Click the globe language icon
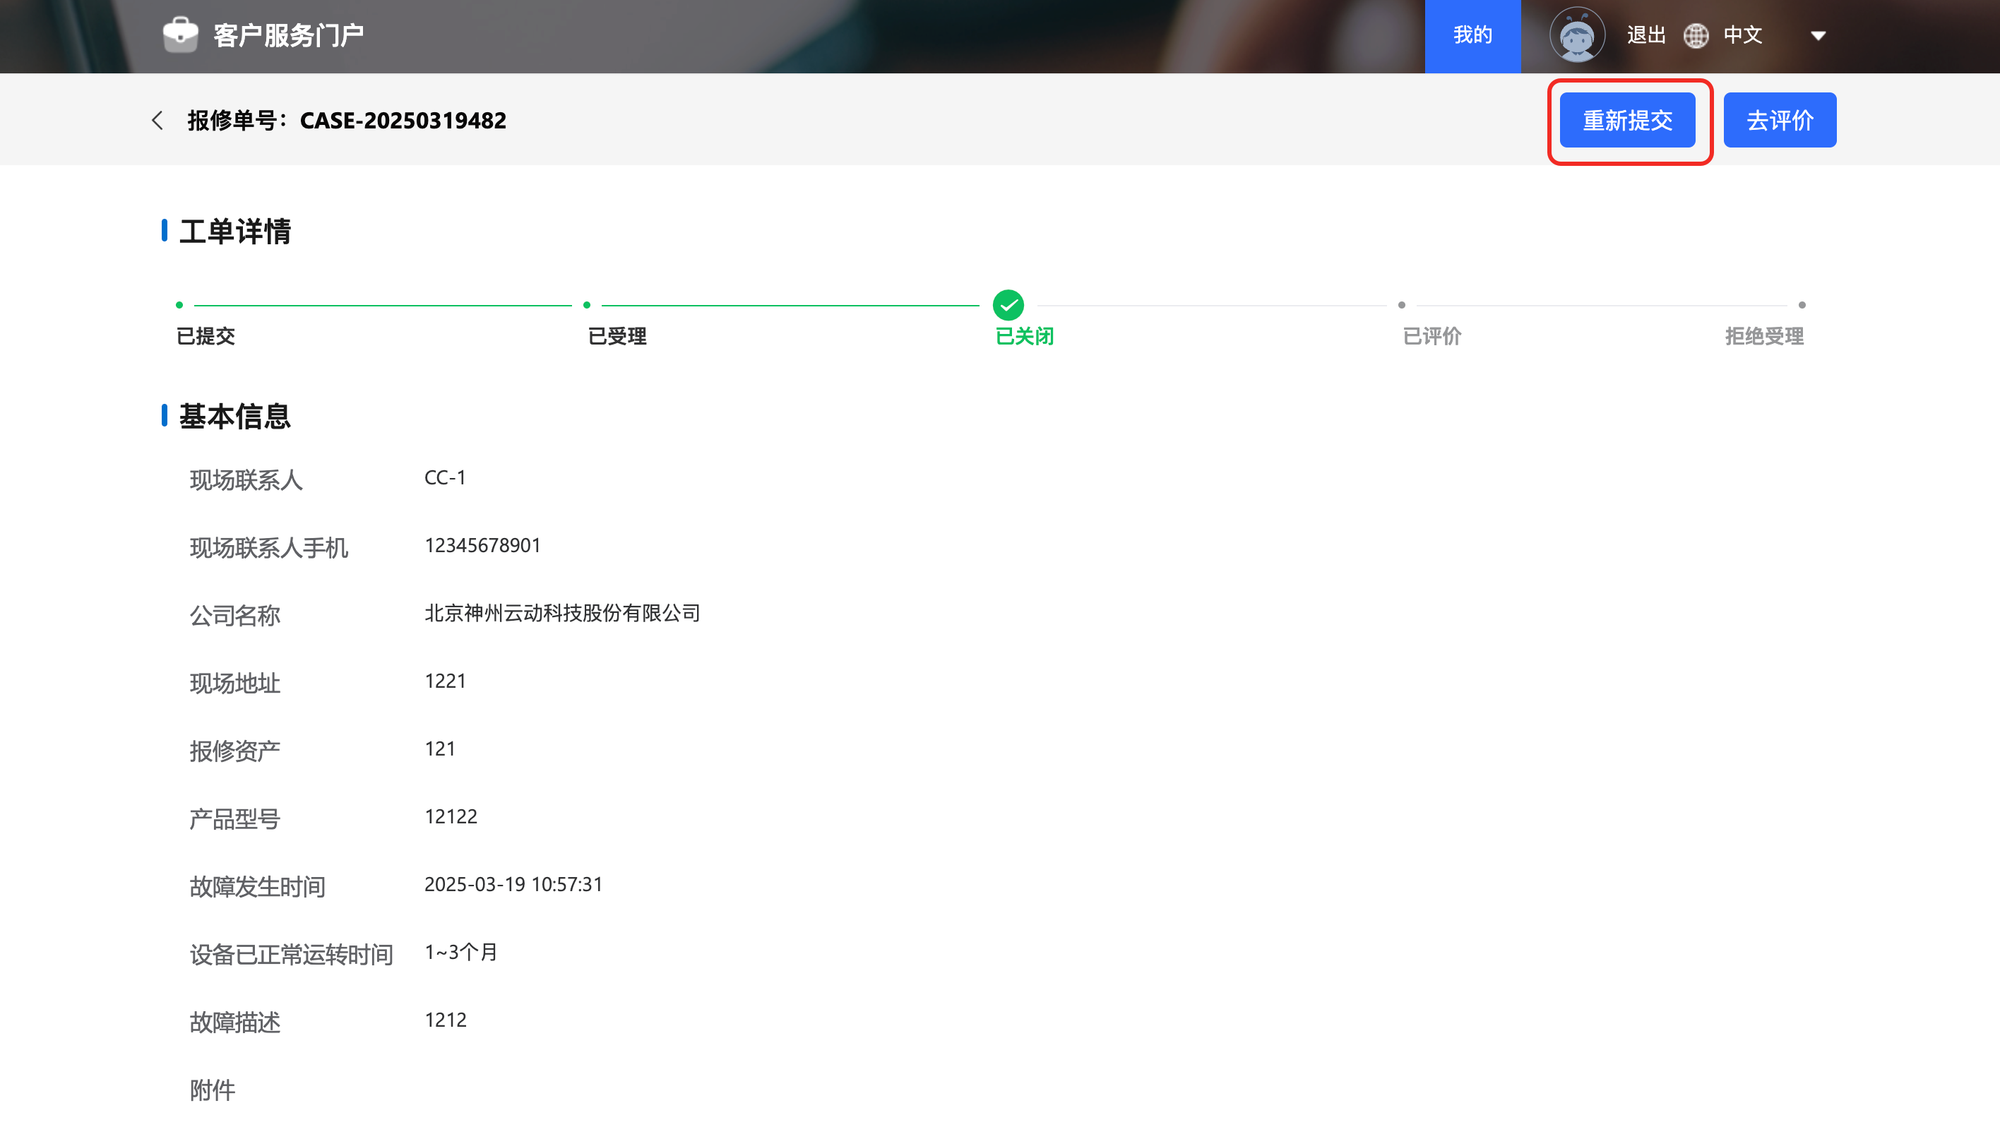The image size is (2000, 1134). click(x=1696, y=36)
